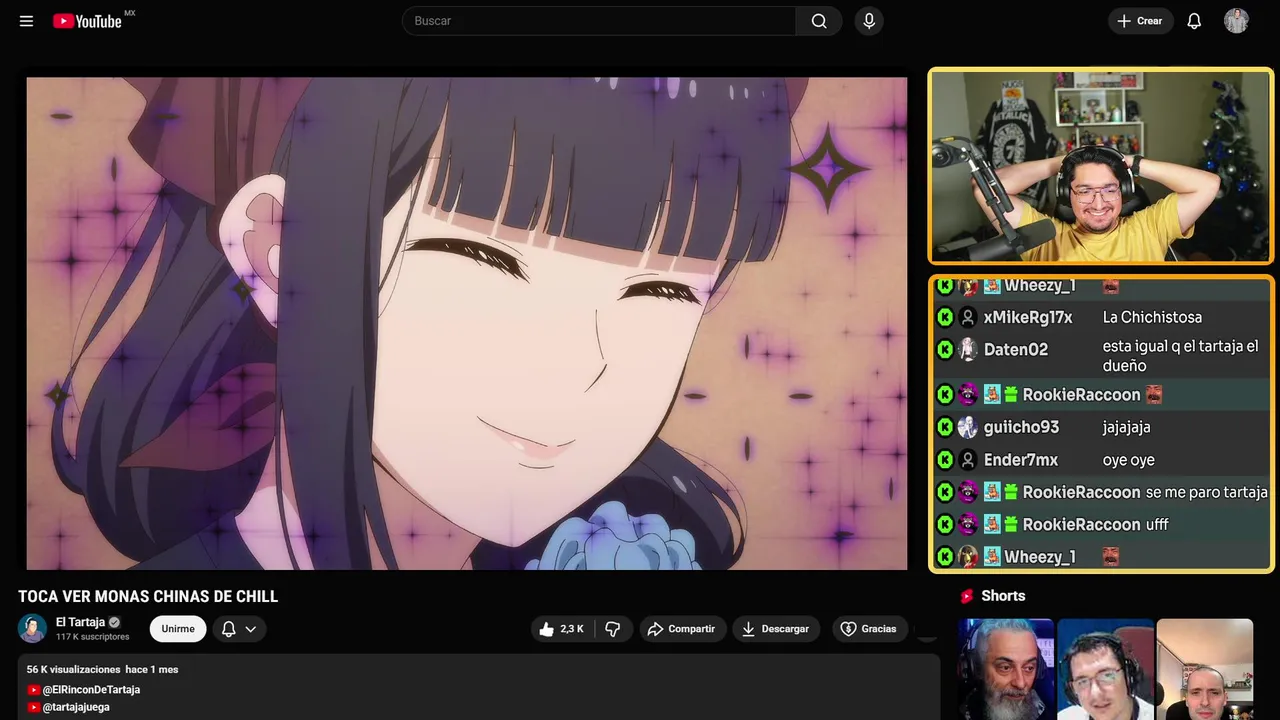
Task: Click the Shorts section heading
Action: [x=1003, y=596]
